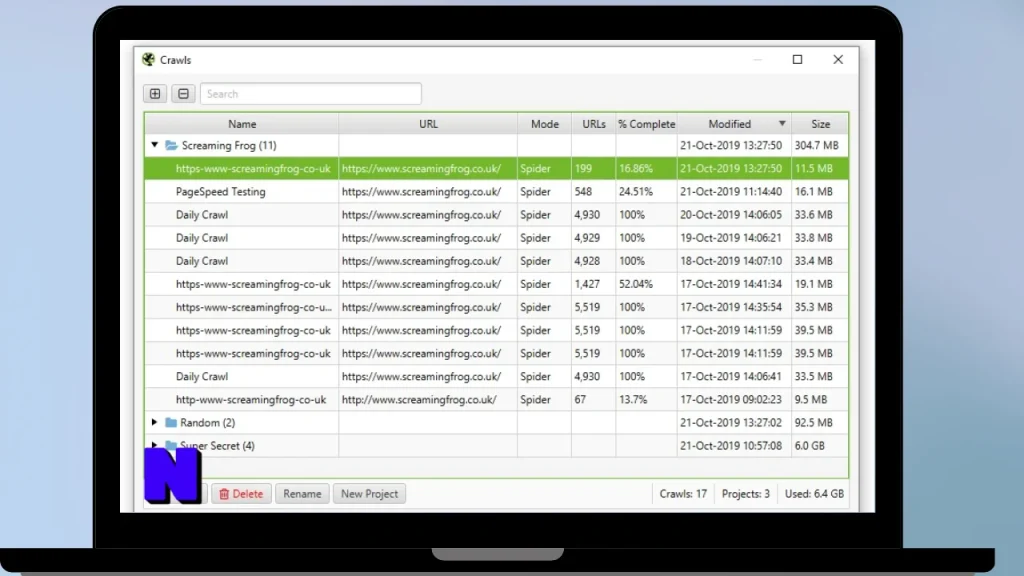This screenshot has width=1024, height=576.
Task: Select the http-www-screamingfrog-co-uk crawl name
Action: click(251, 400)
